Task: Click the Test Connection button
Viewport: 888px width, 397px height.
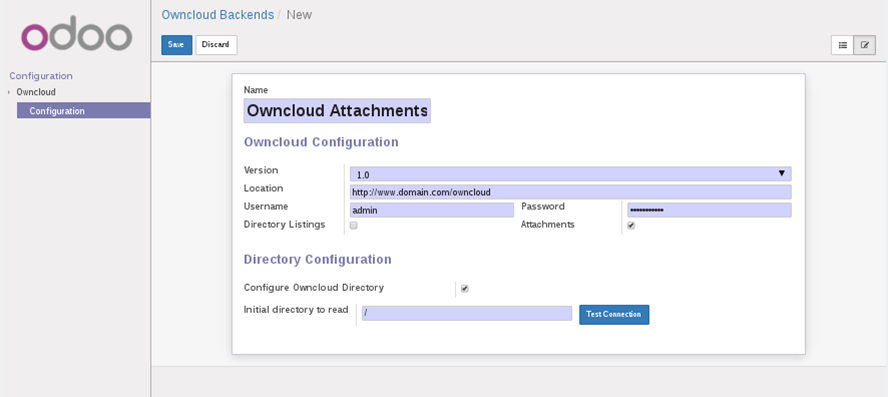Action: [x=614, y=314]
